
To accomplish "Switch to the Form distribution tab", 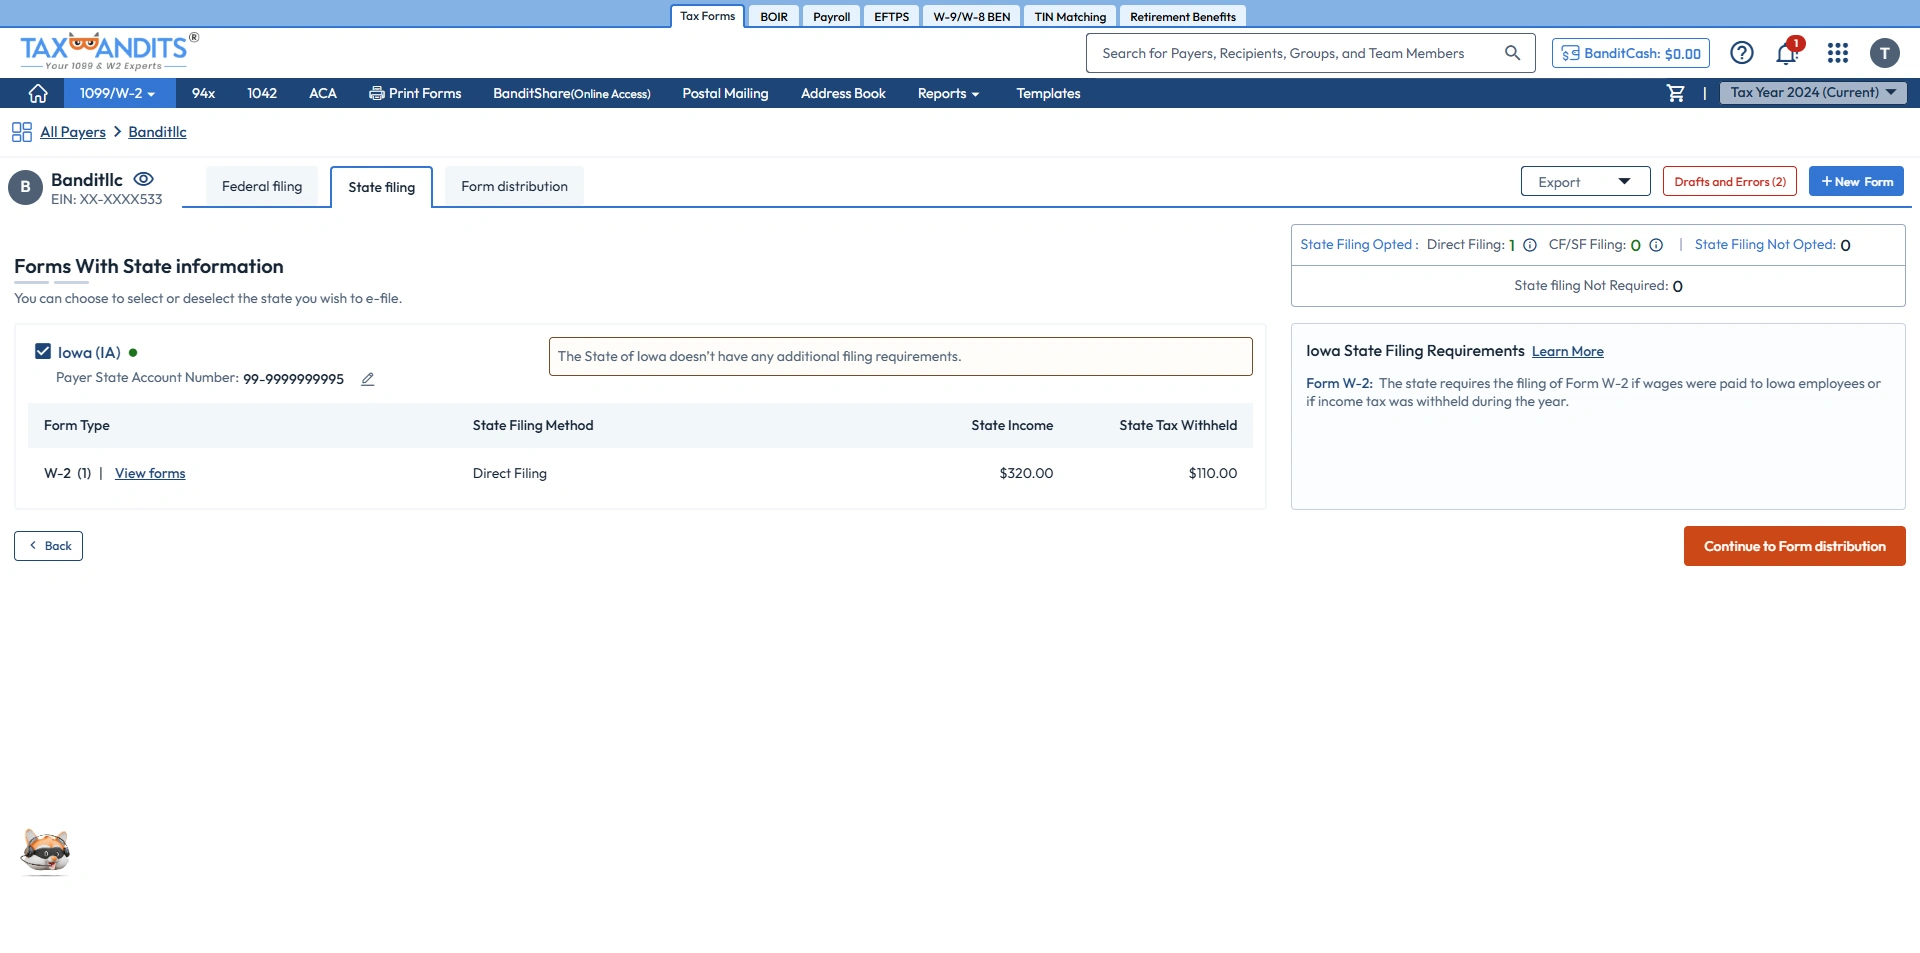I will [x=514, y=187].
